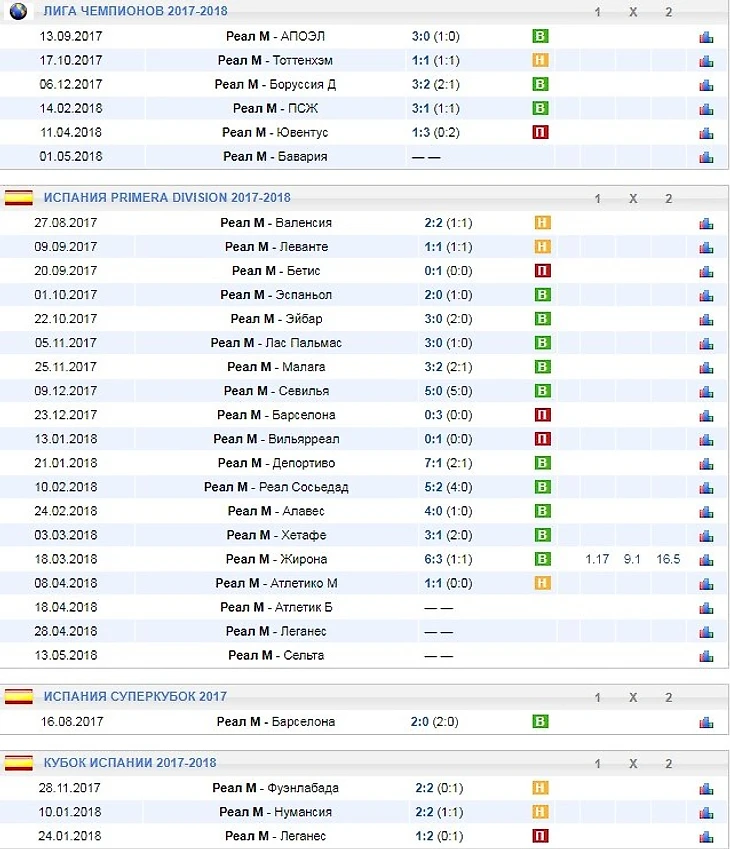The width and height of the screenshot is (730, 849).
Task: Open stats icon for Реал М - Эспаньол
Action: (706, 295)
